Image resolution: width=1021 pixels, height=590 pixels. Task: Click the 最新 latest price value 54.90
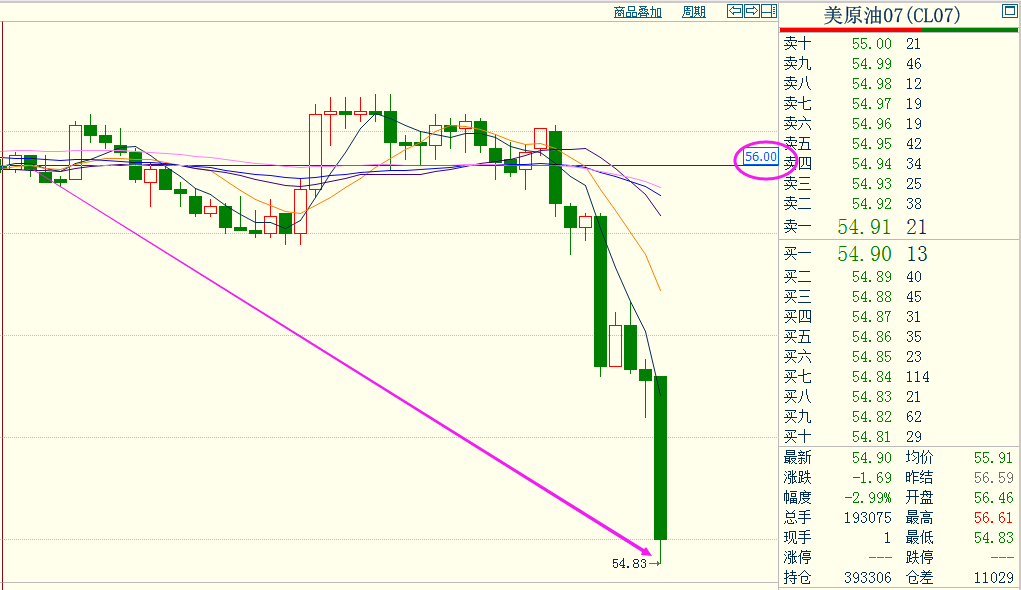click(872, 458)
